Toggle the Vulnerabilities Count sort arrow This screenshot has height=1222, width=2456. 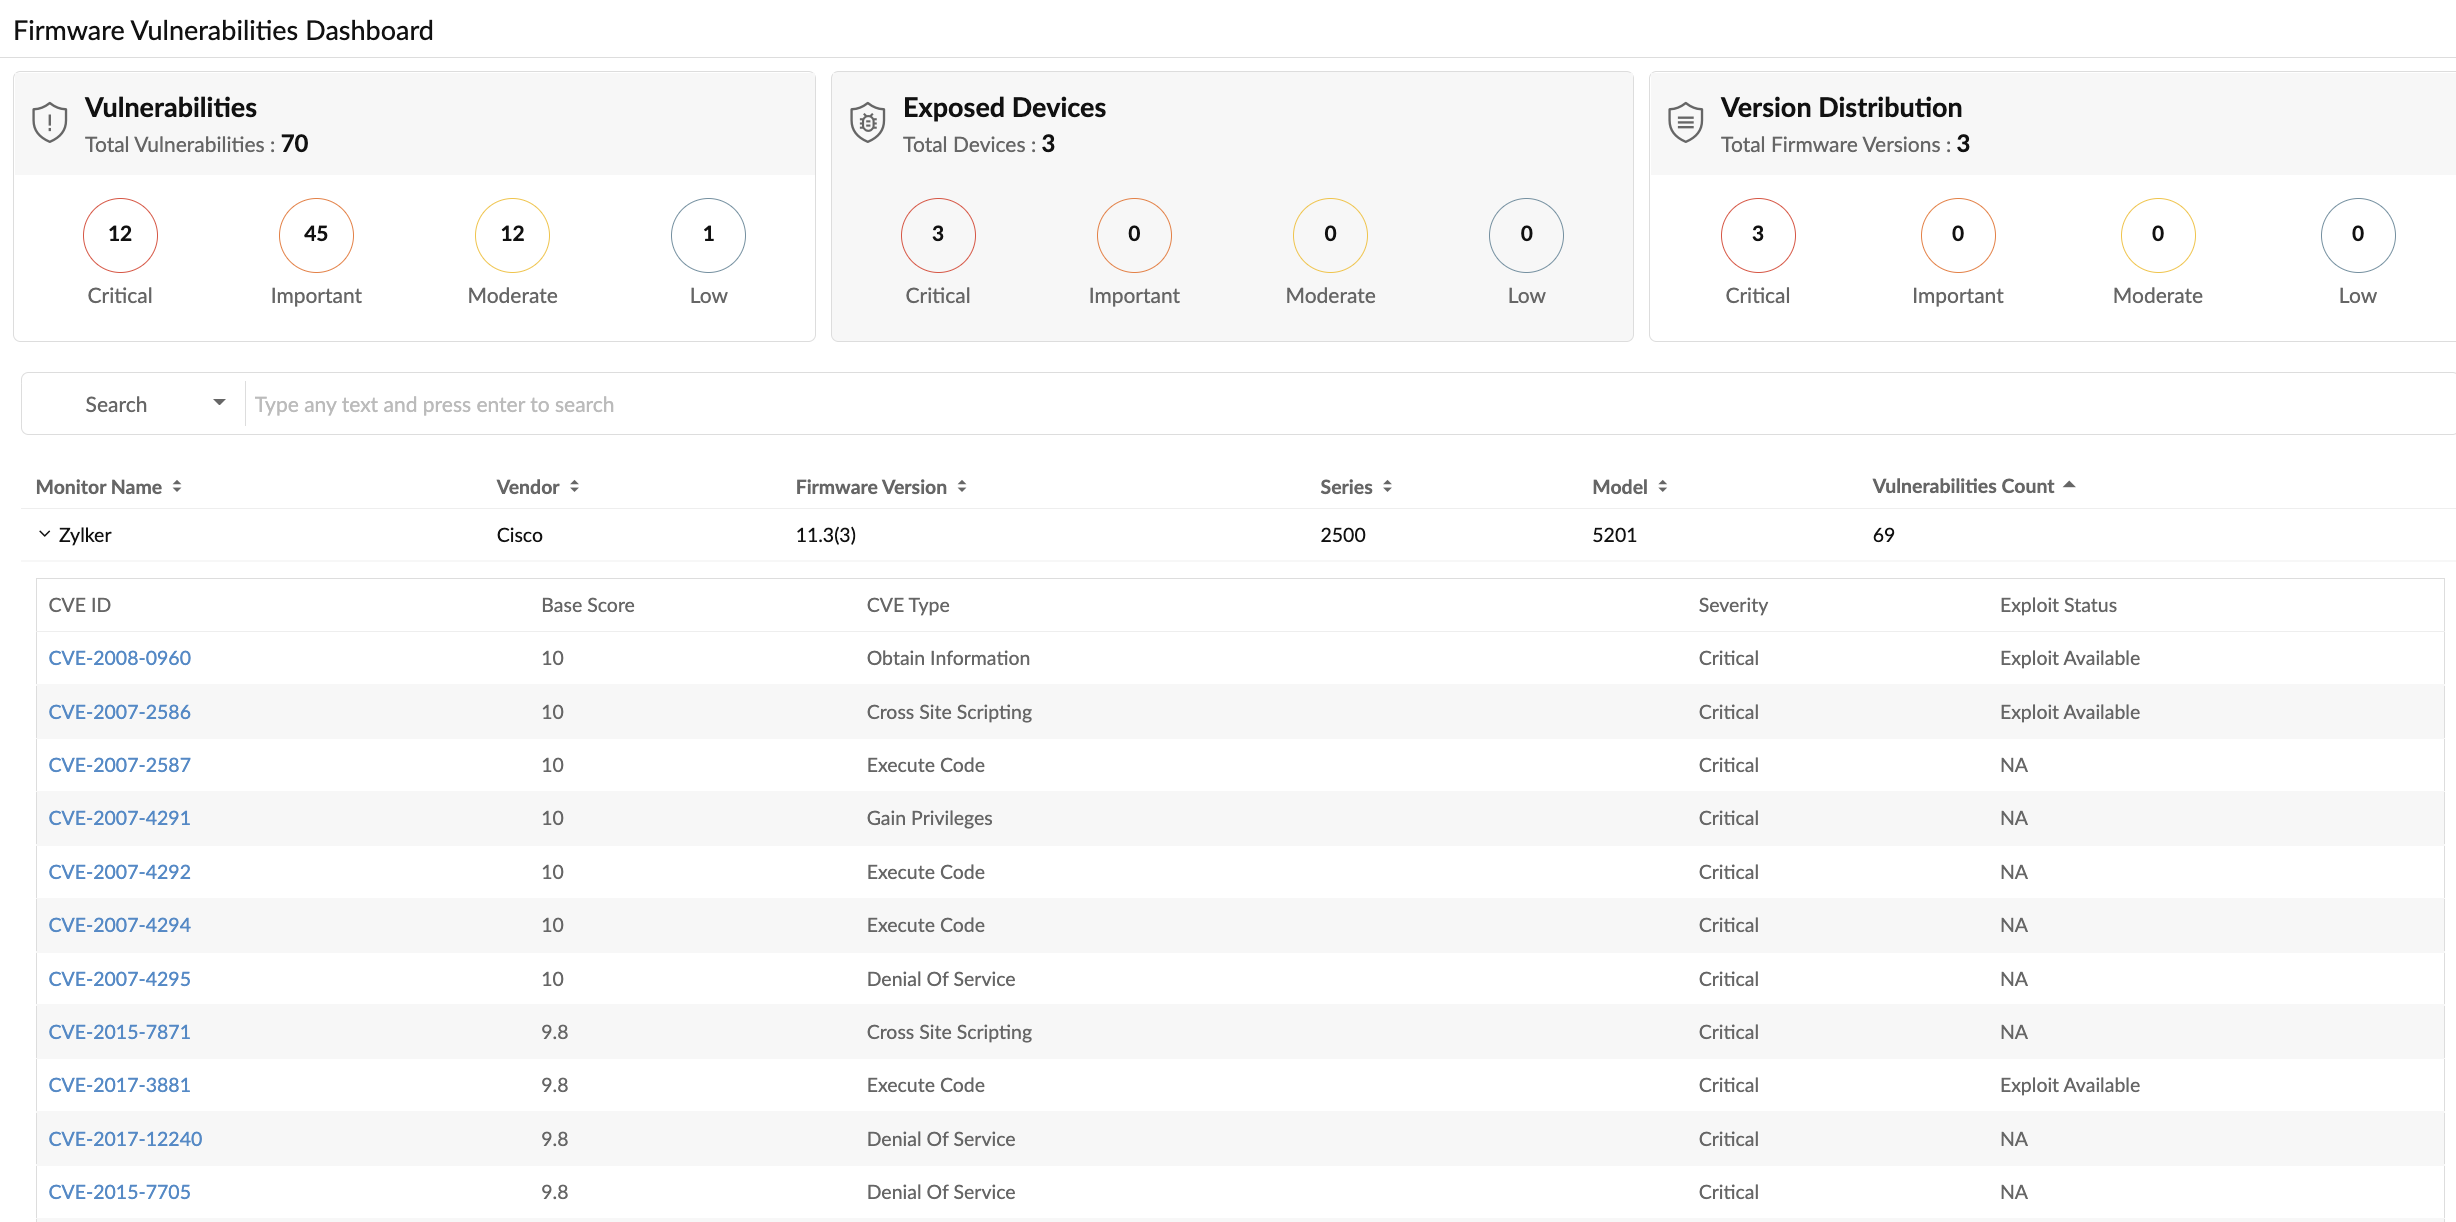2070,485
